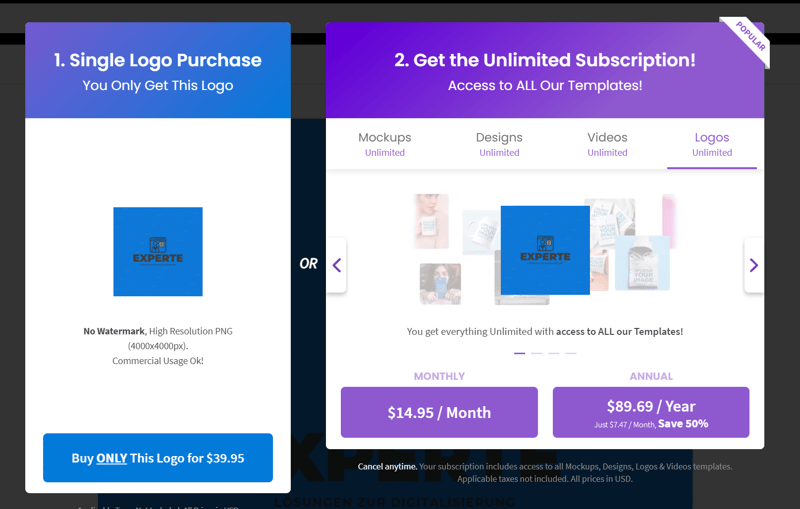The height and width of the screenshot is (509, 800).
Task: Click the left carousel arrow
Action: click(337, 265)
